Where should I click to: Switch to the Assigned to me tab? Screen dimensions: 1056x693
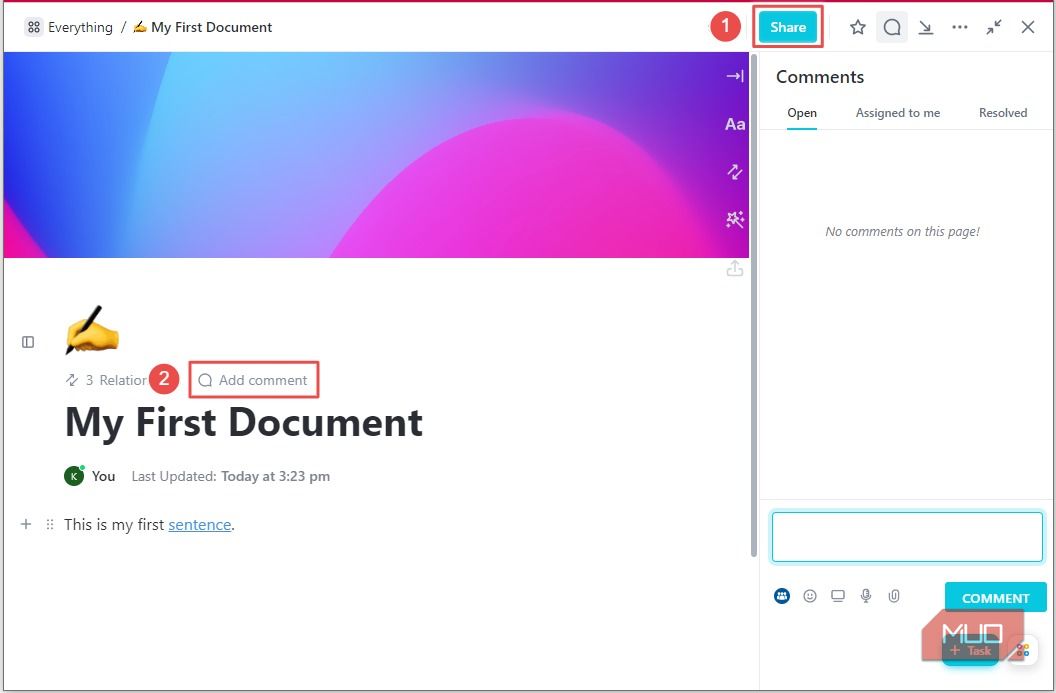pos(897,113)
